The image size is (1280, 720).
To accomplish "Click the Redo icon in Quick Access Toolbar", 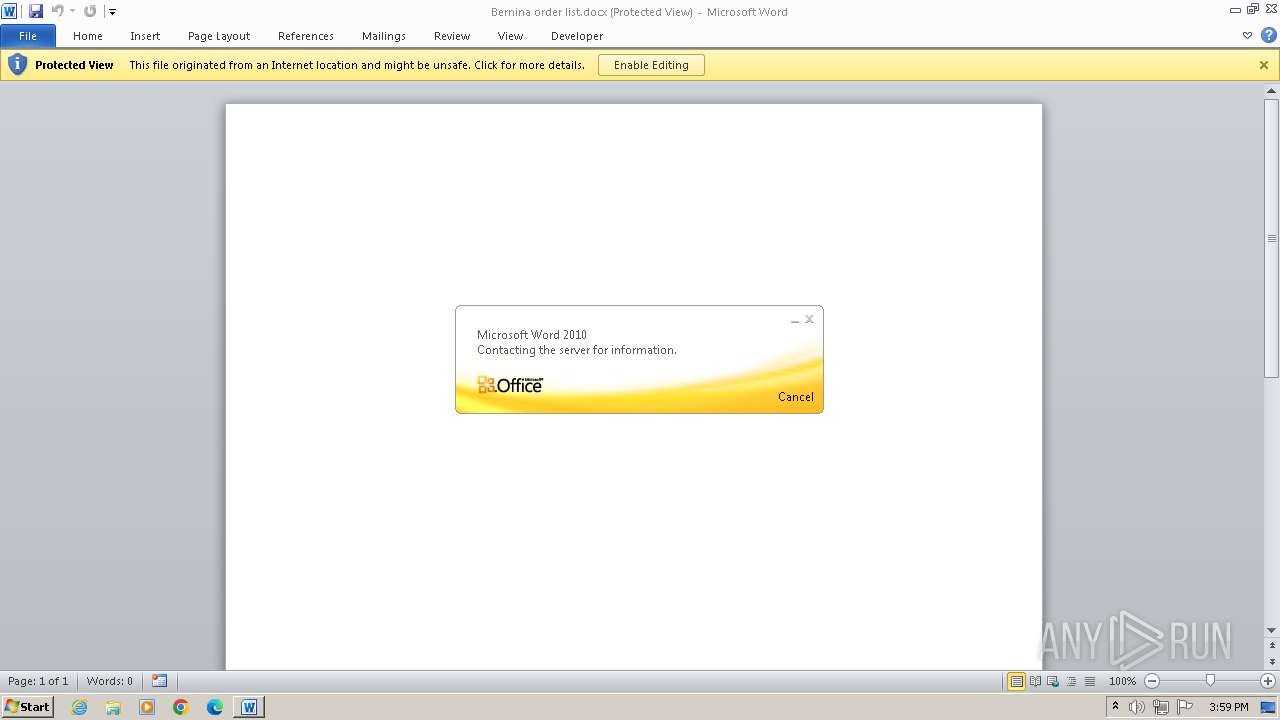I will point(90,11).
